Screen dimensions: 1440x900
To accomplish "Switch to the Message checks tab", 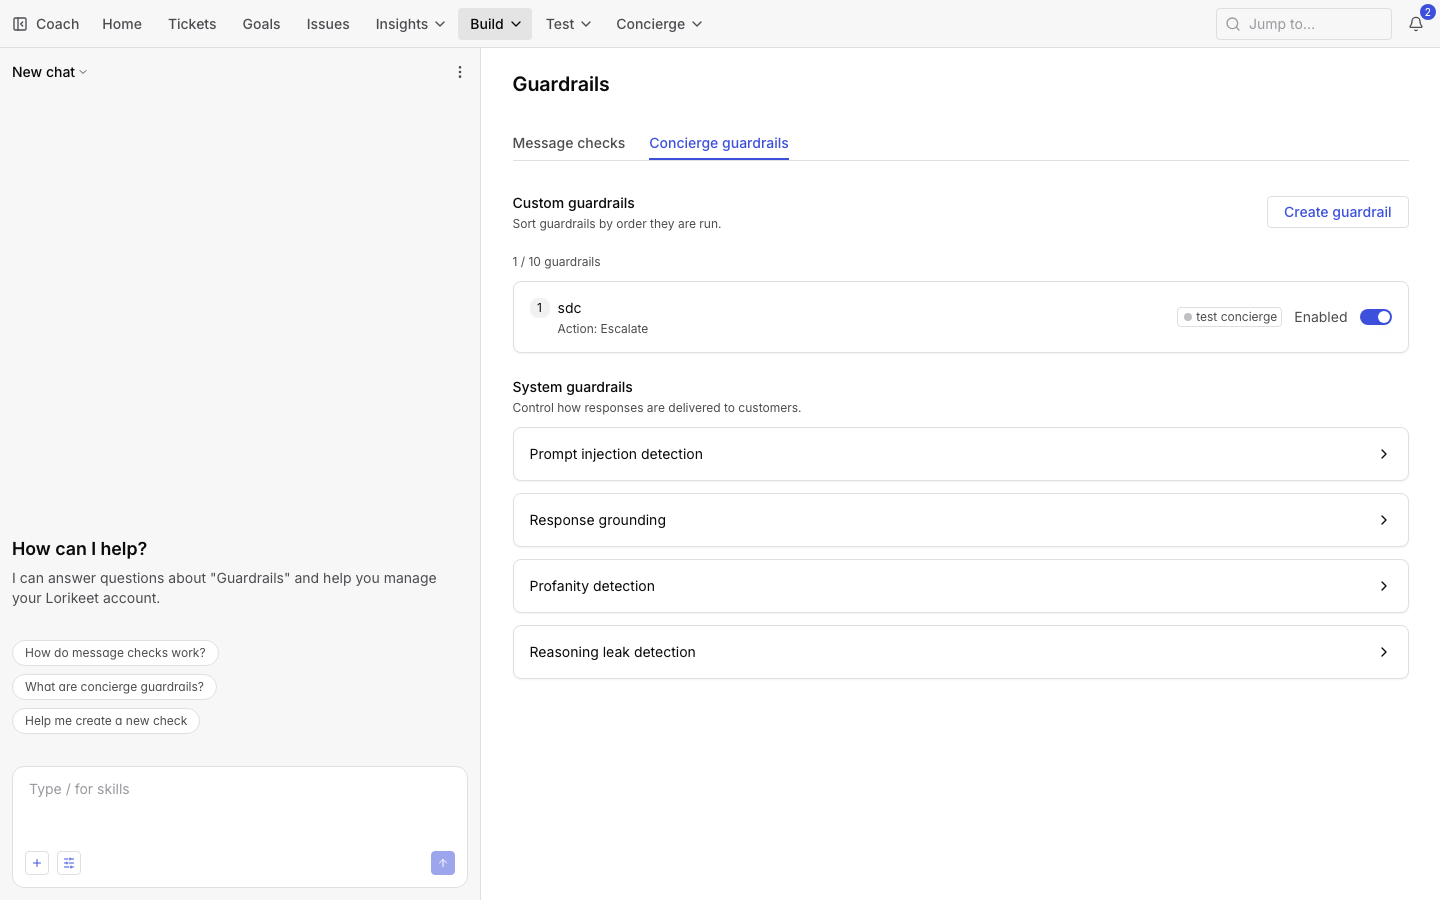I will pyautogui.click(x=569, y=143).
